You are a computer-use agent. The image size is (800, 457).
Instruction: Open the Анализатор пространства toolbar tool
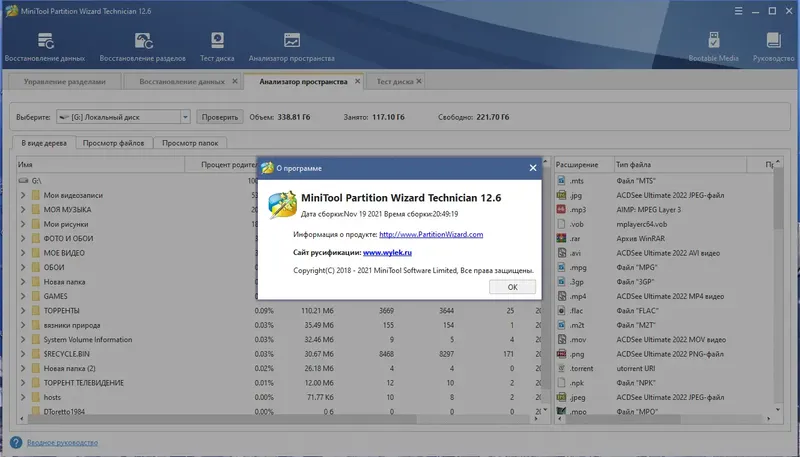(x=292, y=47)
